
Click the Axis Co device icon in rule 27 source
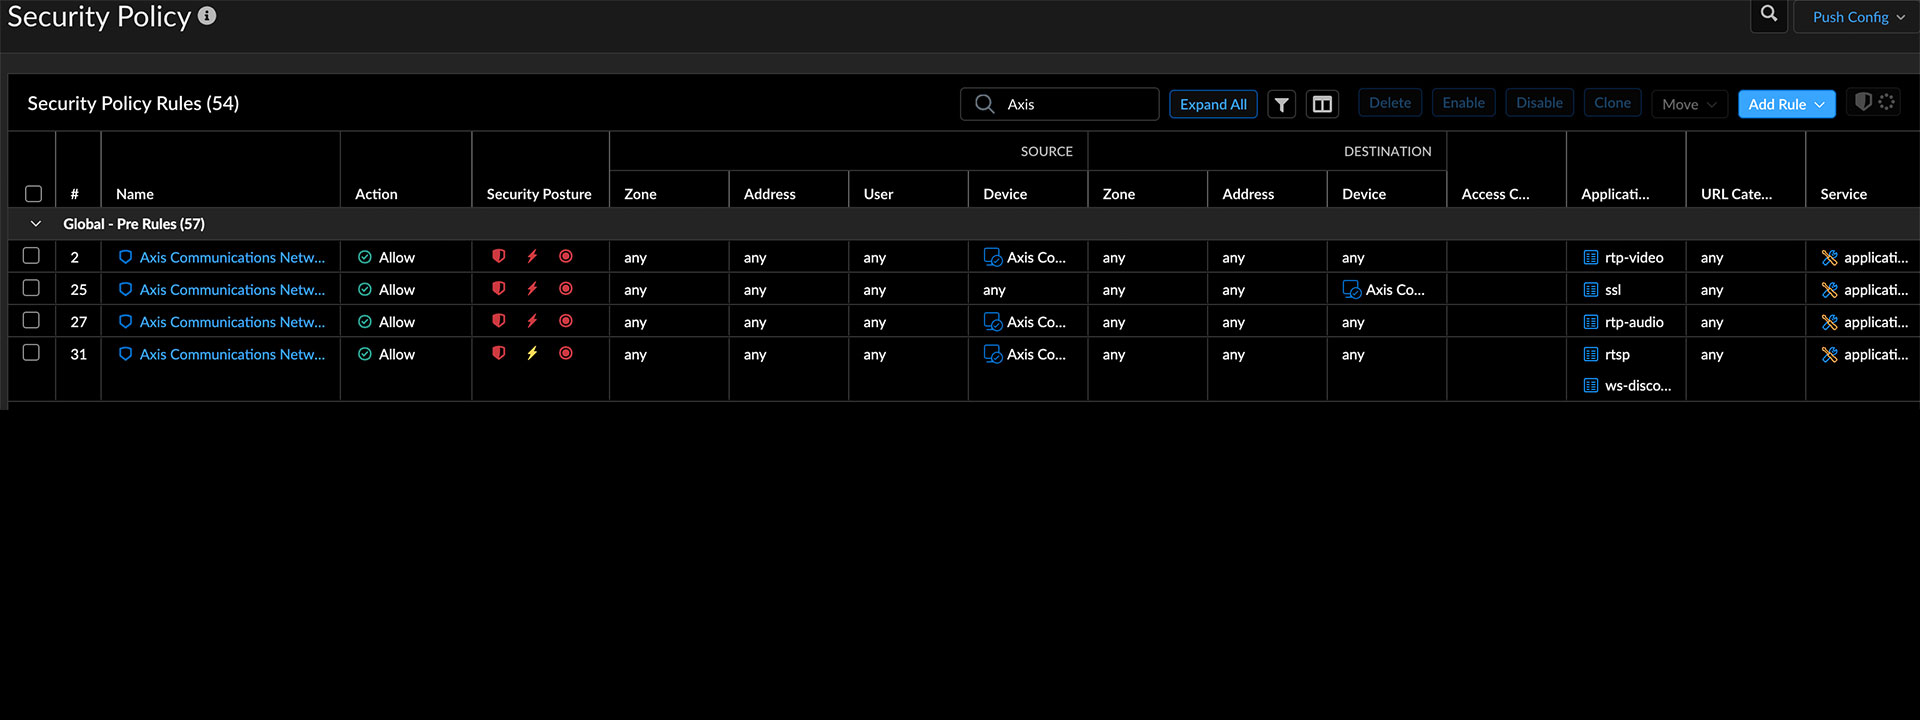tap(993, 322)
